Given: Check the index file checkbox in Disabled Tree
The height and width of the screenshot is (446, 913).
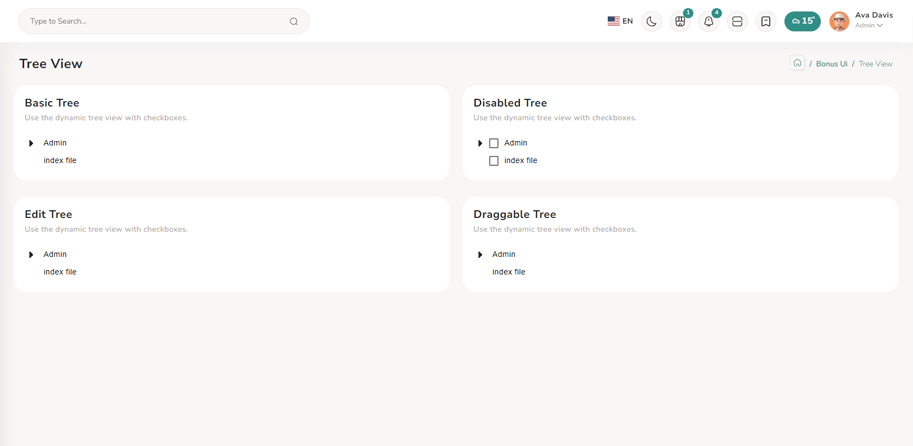Looking at the screenshot, I should pyautogui.click(x=494, y=161).
